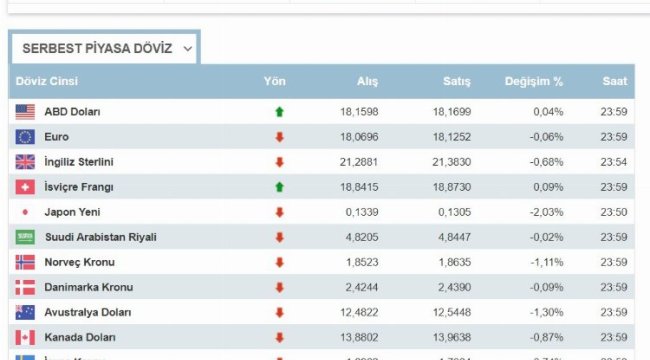
Task: Click red down arrow for İngiliz Sterlini
Action: pyautogui.click(x=279, y=162)
